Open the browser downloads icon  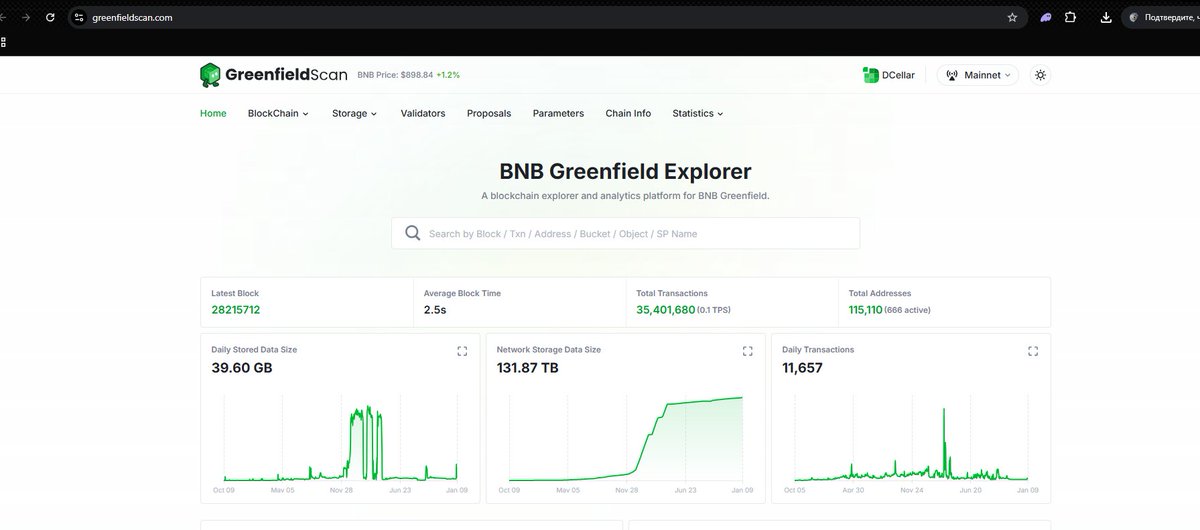coord(1106,17)
